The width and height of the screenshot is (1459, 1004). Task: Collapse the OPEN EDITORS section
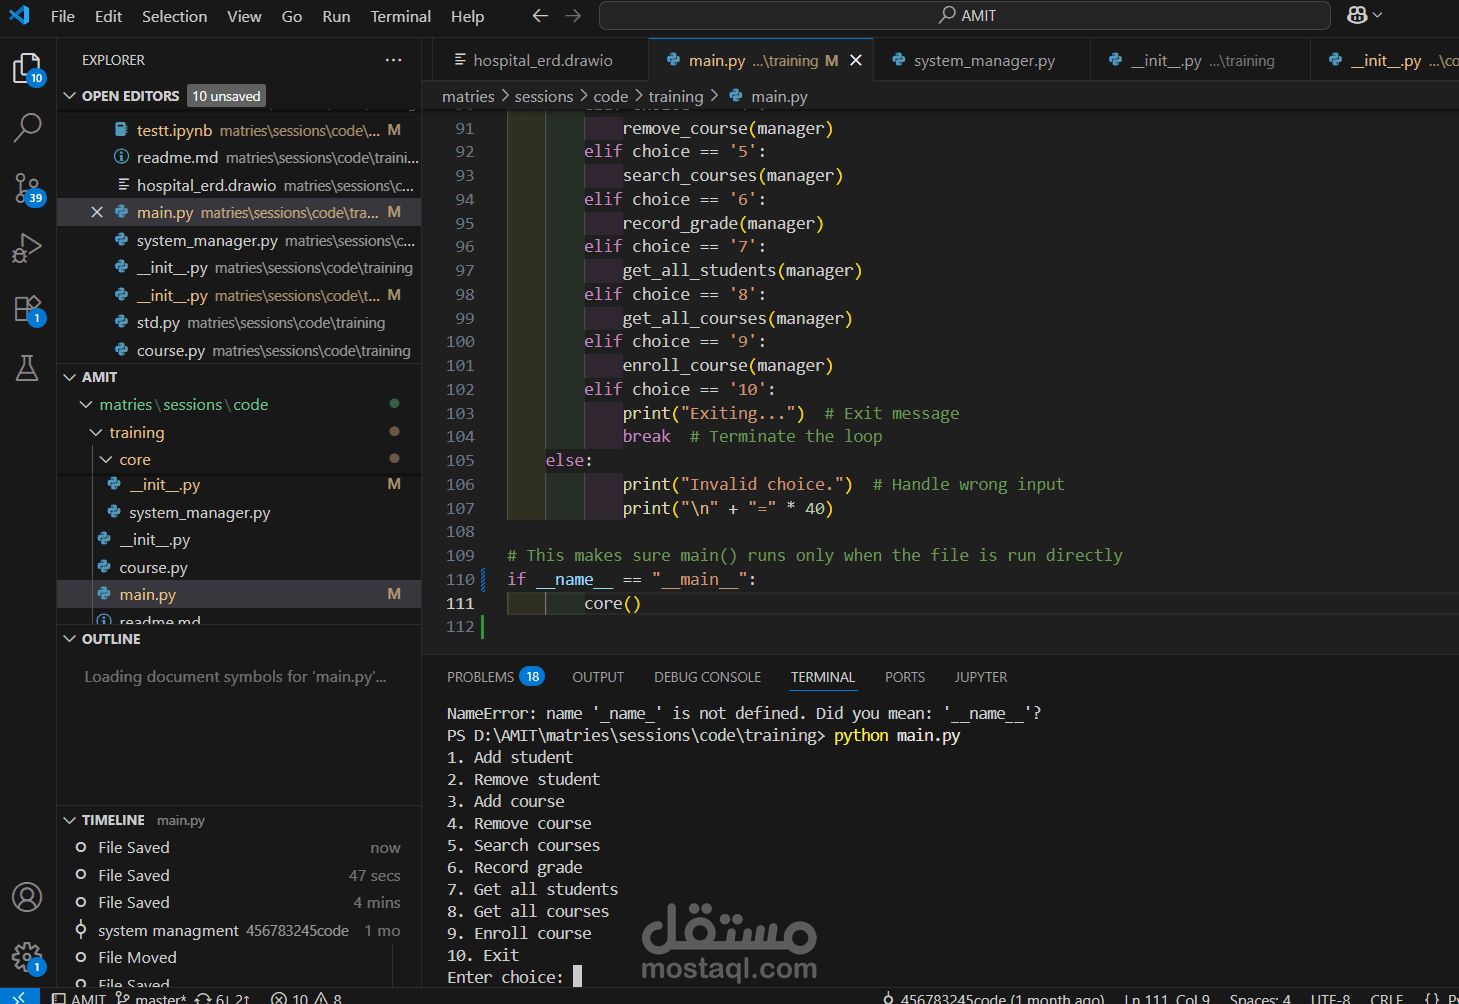point(69,95)
